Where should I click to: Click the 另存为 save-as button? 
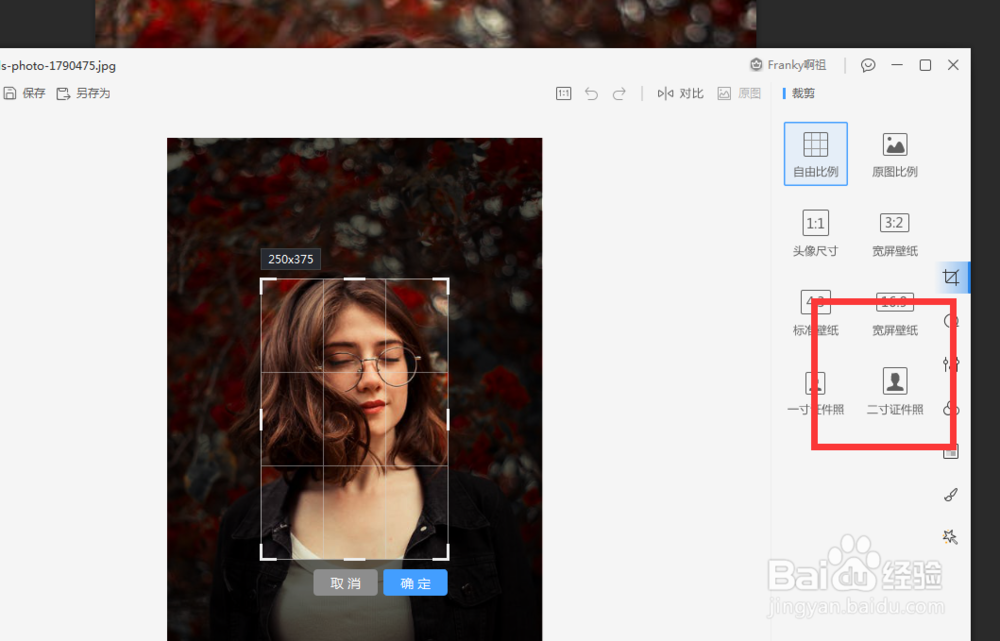[84, 93]
